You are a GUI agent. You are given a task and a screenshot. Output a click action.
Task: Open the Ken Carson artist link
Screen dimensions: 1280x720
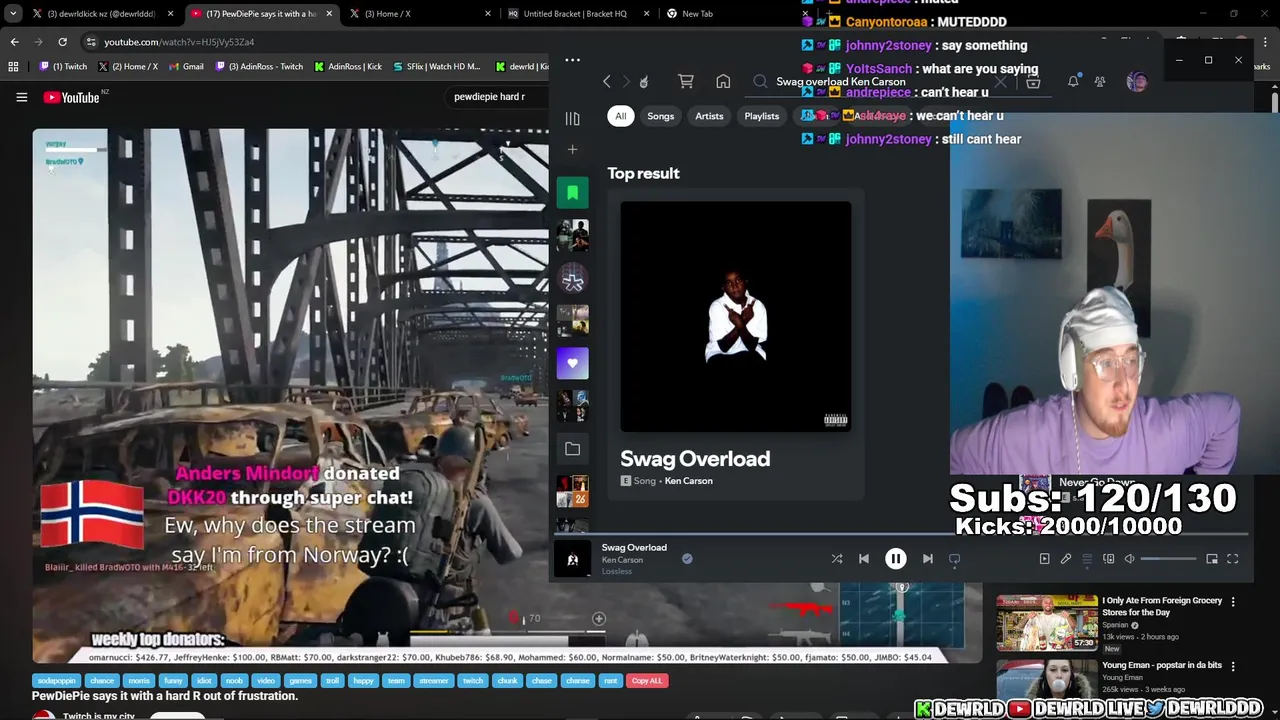689,481
